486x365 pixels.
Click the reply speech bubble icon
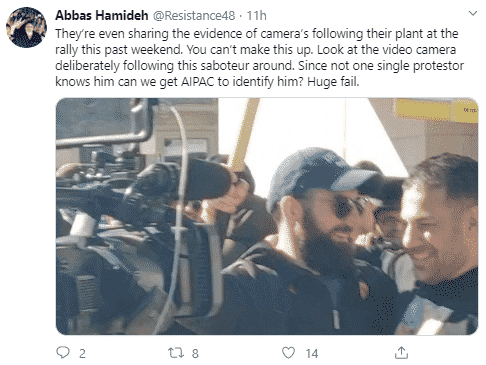(63, 352)
